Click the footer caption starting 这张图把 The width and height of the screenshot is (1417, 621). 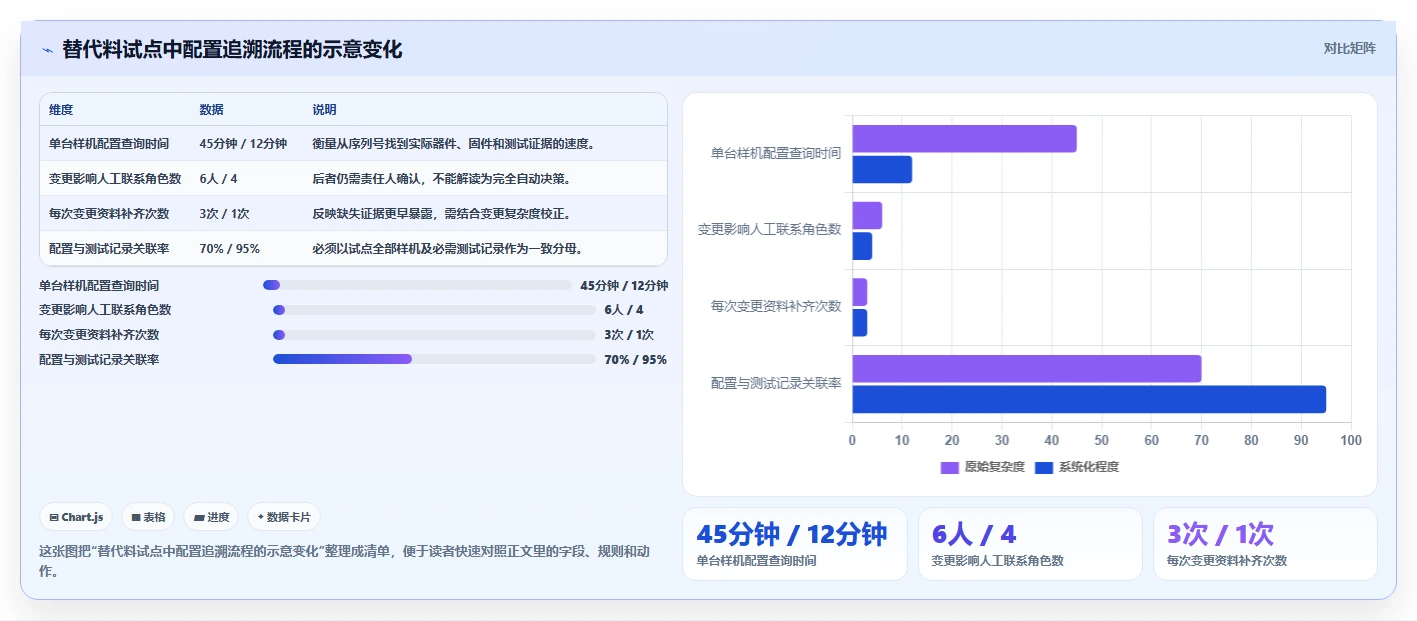tap(344, 561)
